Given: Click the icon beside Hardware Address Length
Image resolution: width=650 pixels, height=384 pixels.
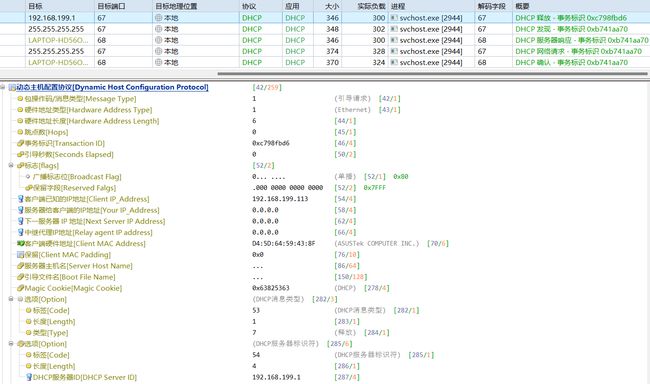Looking at the screenshot, I should click(20, 121).
